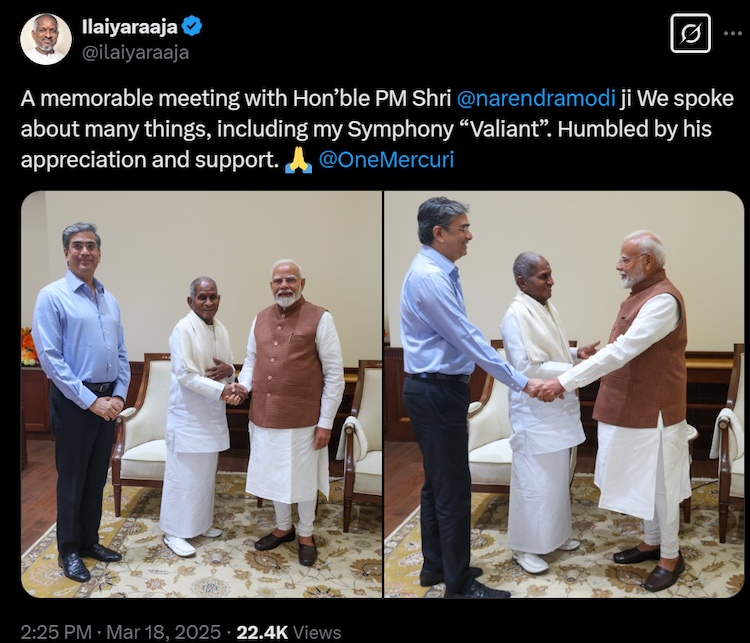750x643 pixels.
Task: Click the 2:25 PM timestamp
Action: click(x=56, y=632)
